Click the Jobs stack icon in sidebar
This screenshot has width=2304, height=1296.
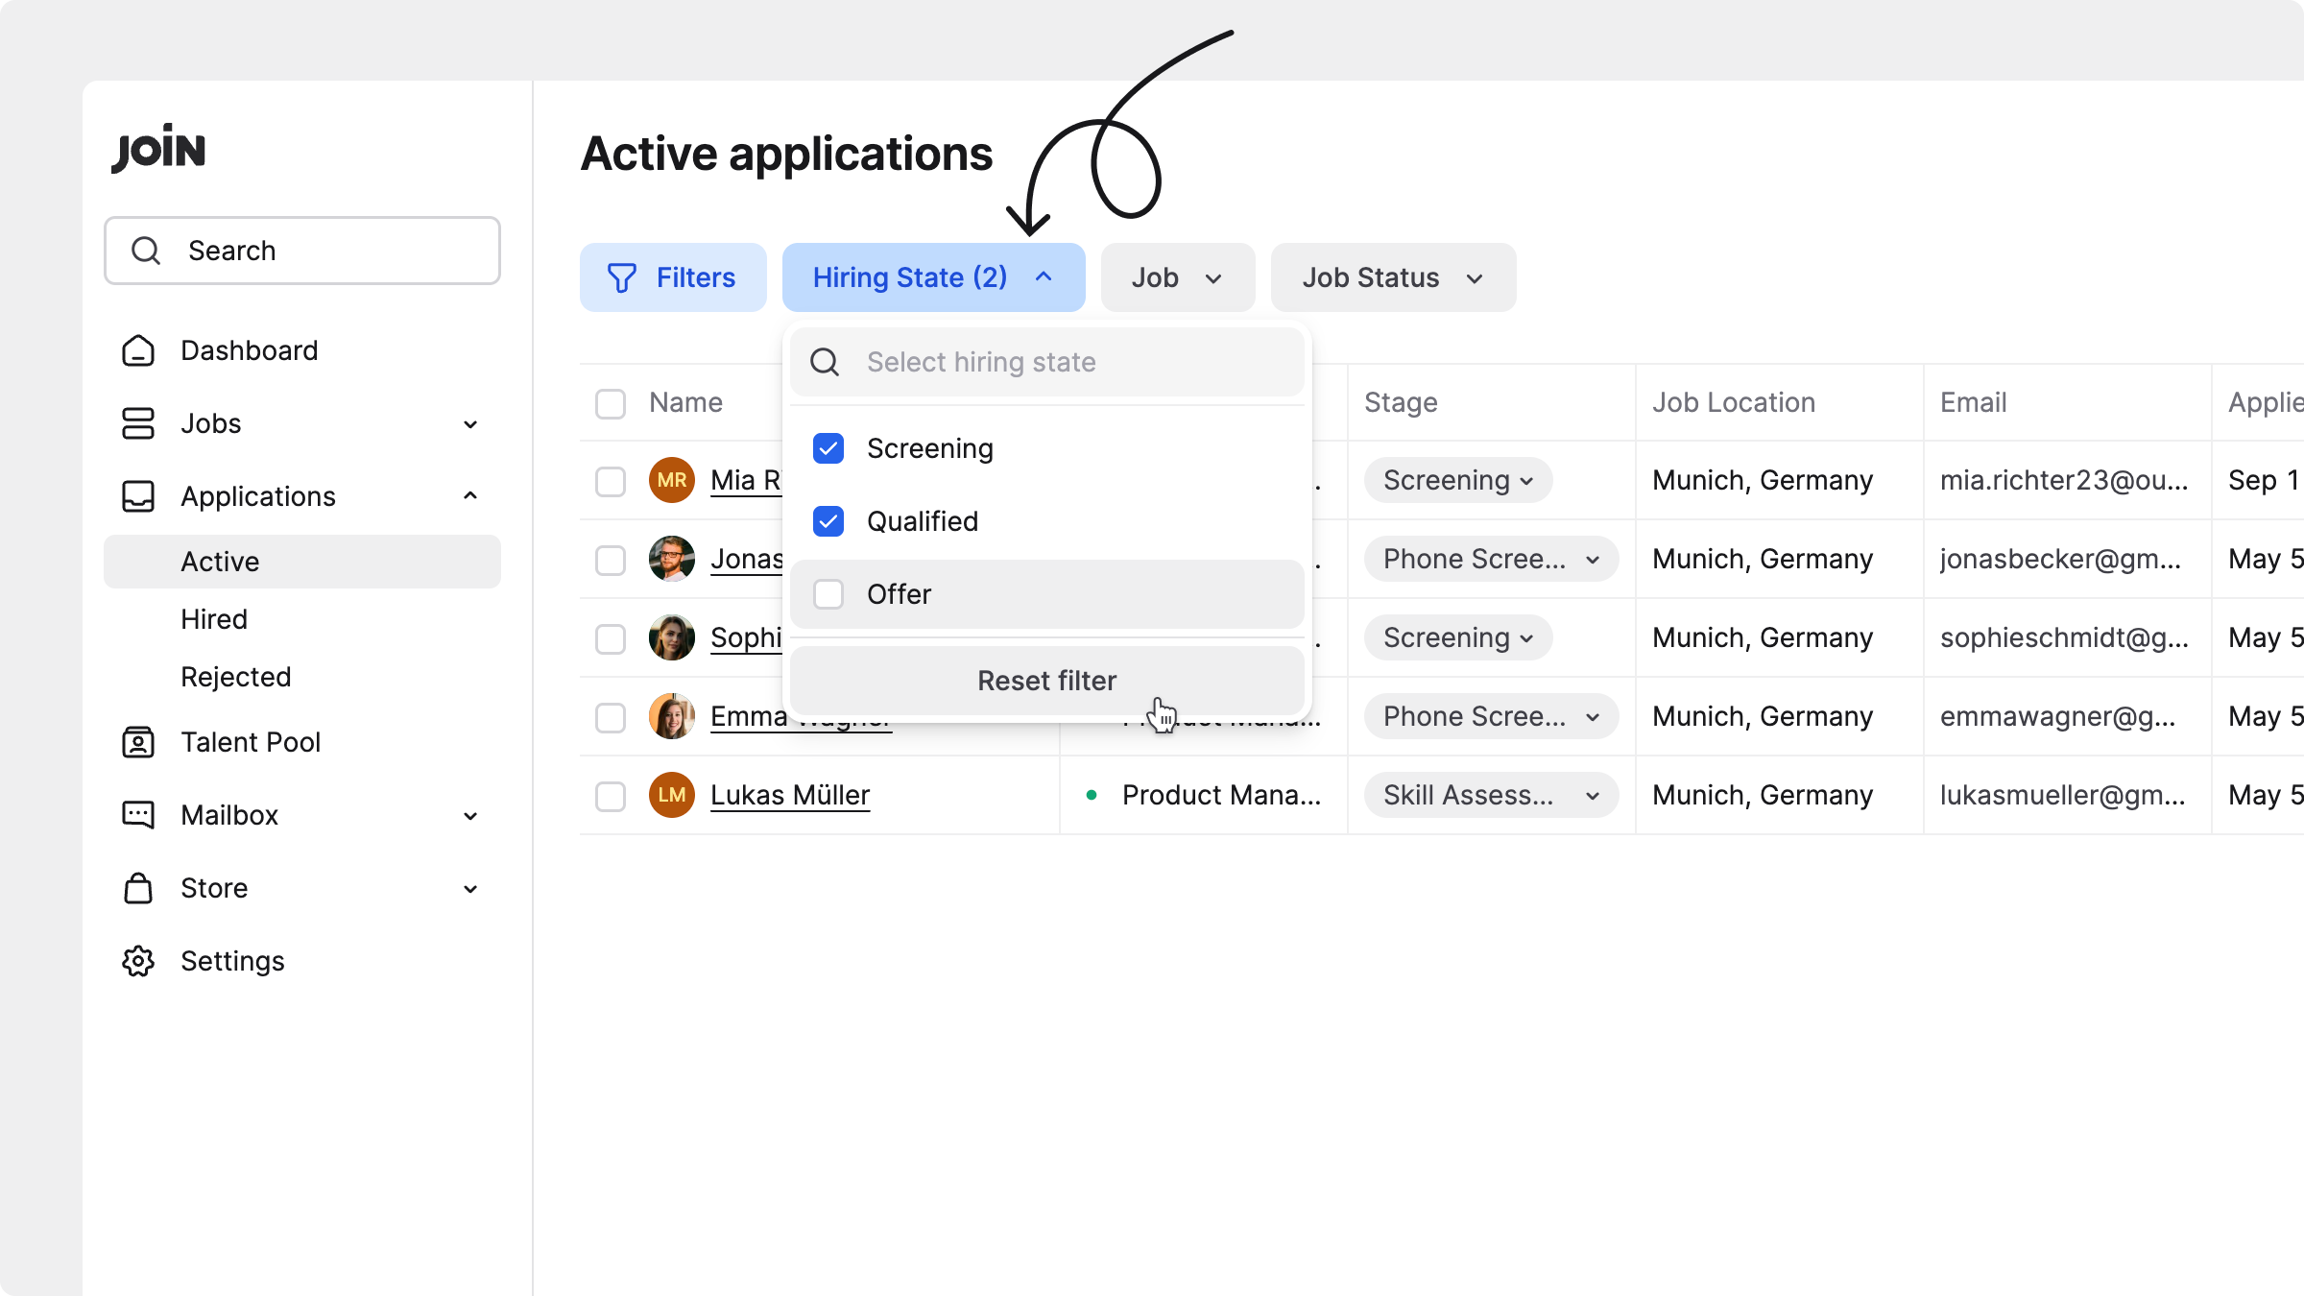138,424
